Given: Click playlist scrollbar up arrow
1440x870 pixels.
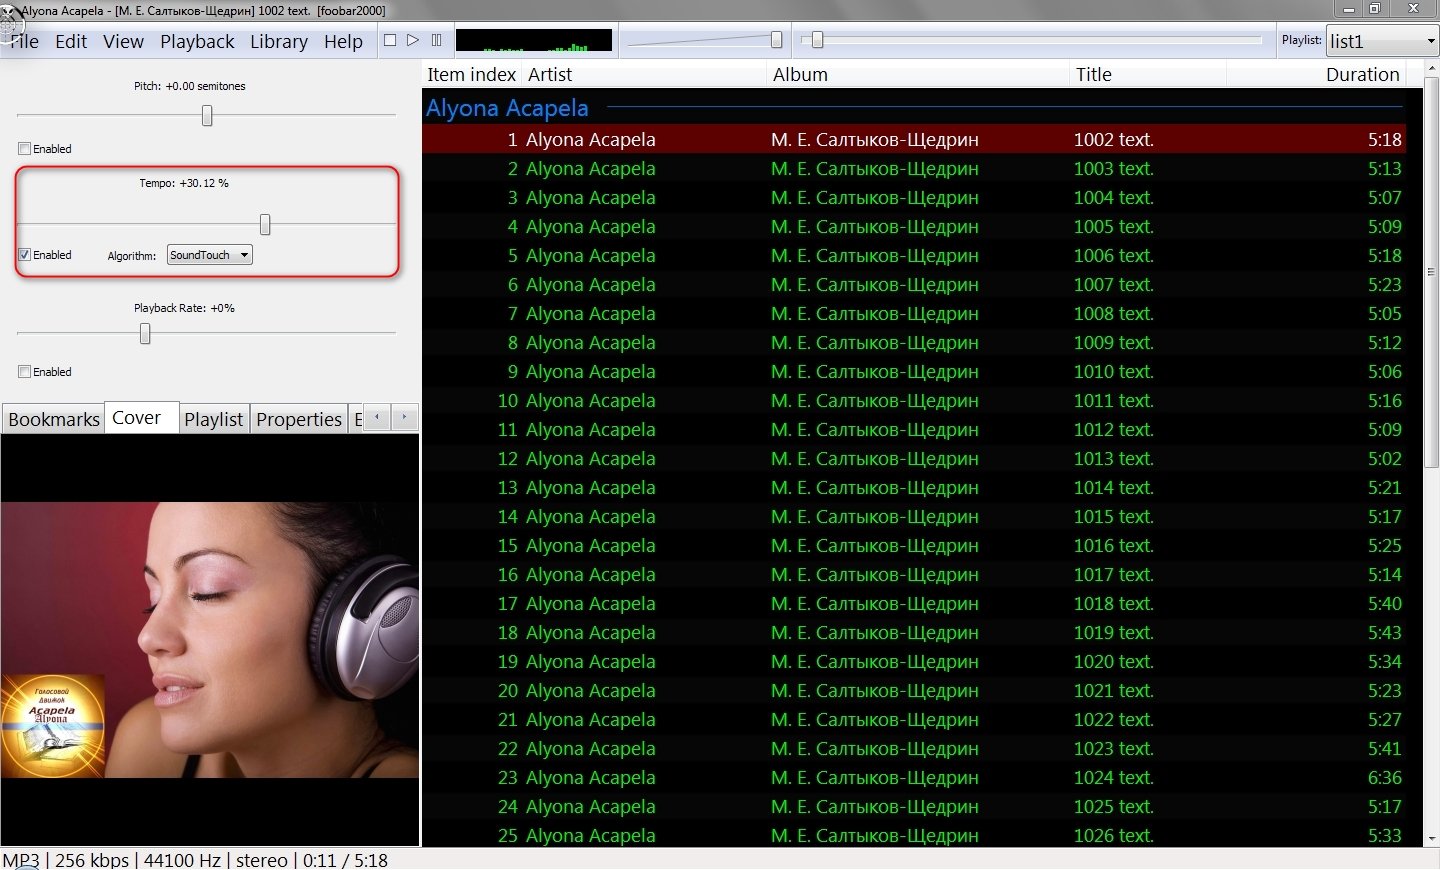Looking at the screenshot, I should (x=1431, y=68).
